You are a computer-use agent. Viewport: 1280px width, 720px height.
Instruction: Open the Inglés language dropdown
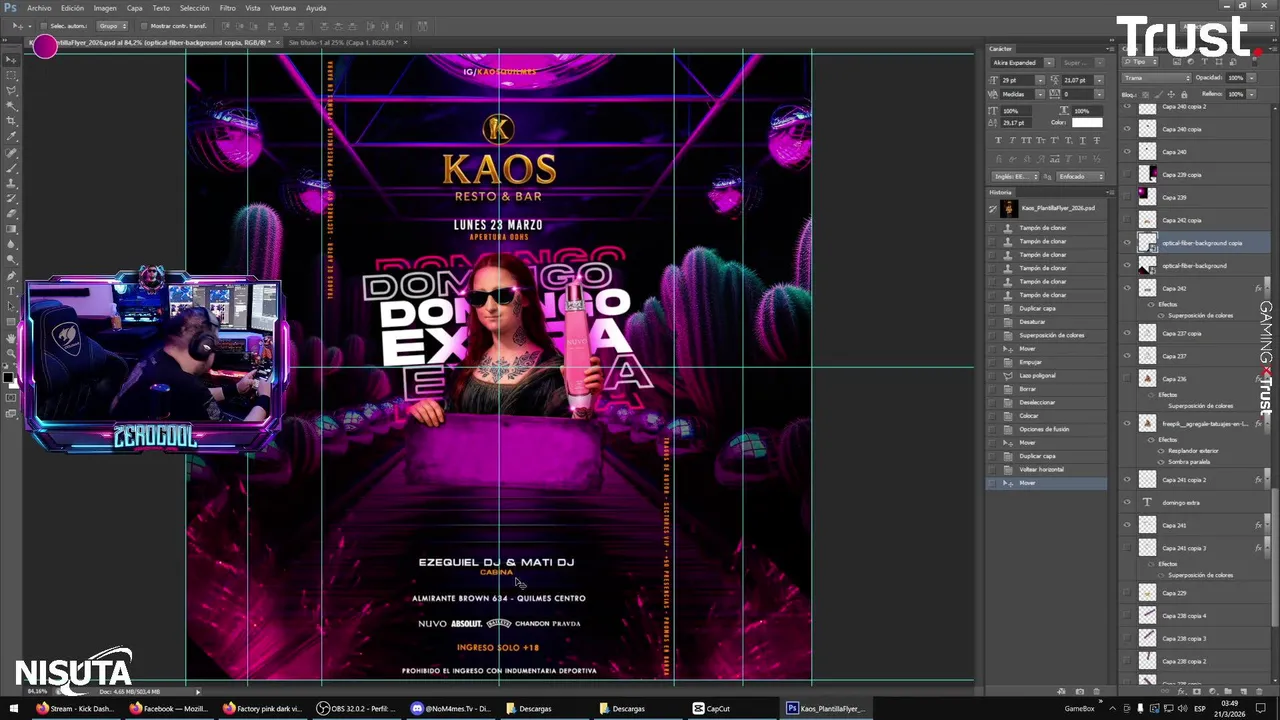(1015, 177)
